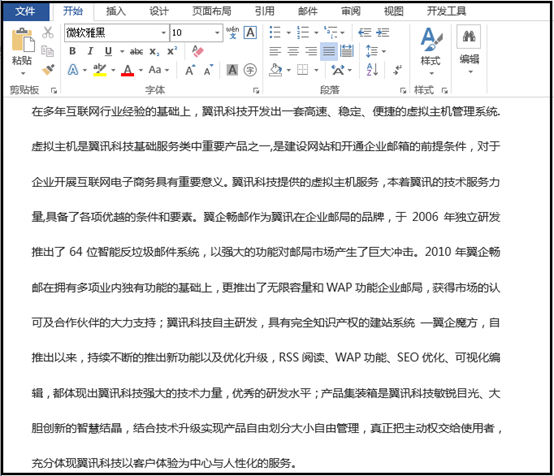
Task: Open Text Effects outlined A
Action: (x=73, y=70)
